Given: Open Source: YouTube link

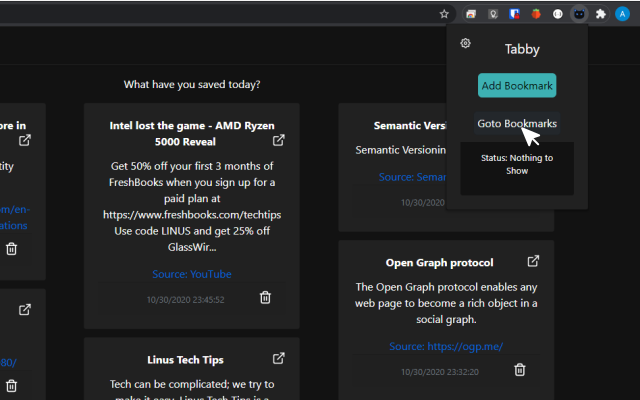Looking at the screenshot, I should tap(192, 274).
